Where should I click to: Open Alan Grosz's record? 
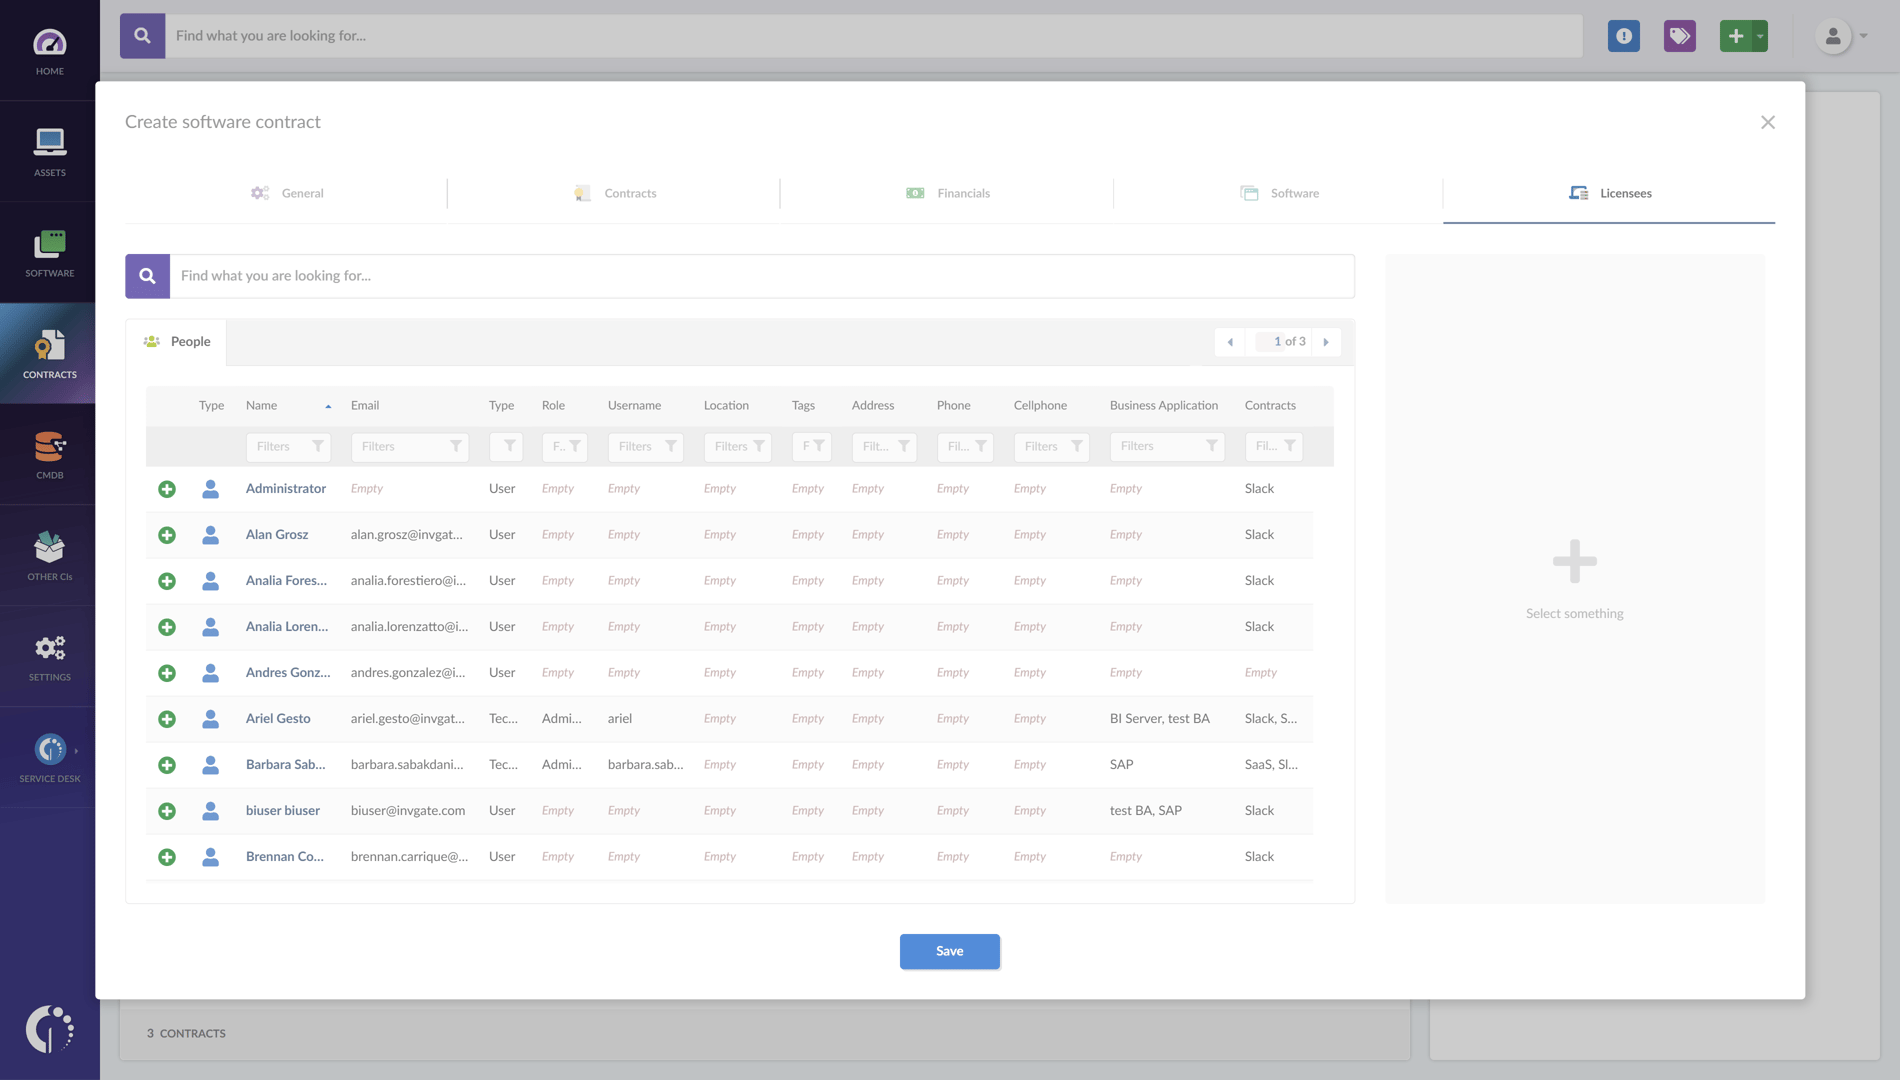[x=276, y=534]
